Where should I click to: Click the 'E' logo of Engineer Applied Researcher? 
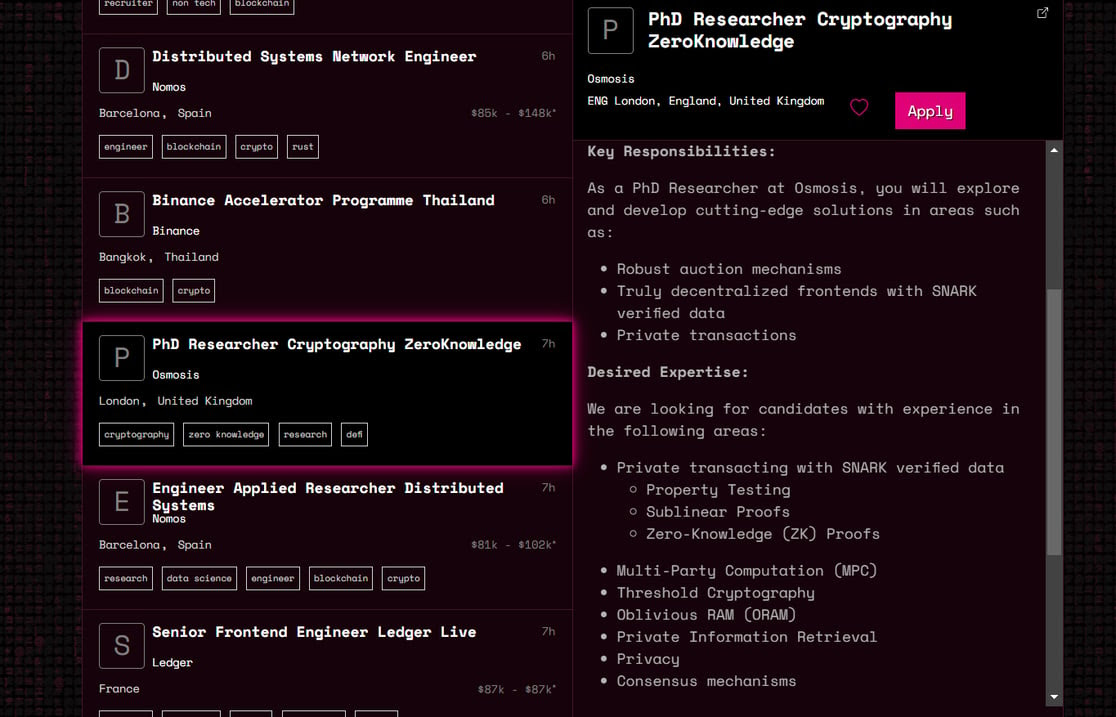(x=122, y=501)
